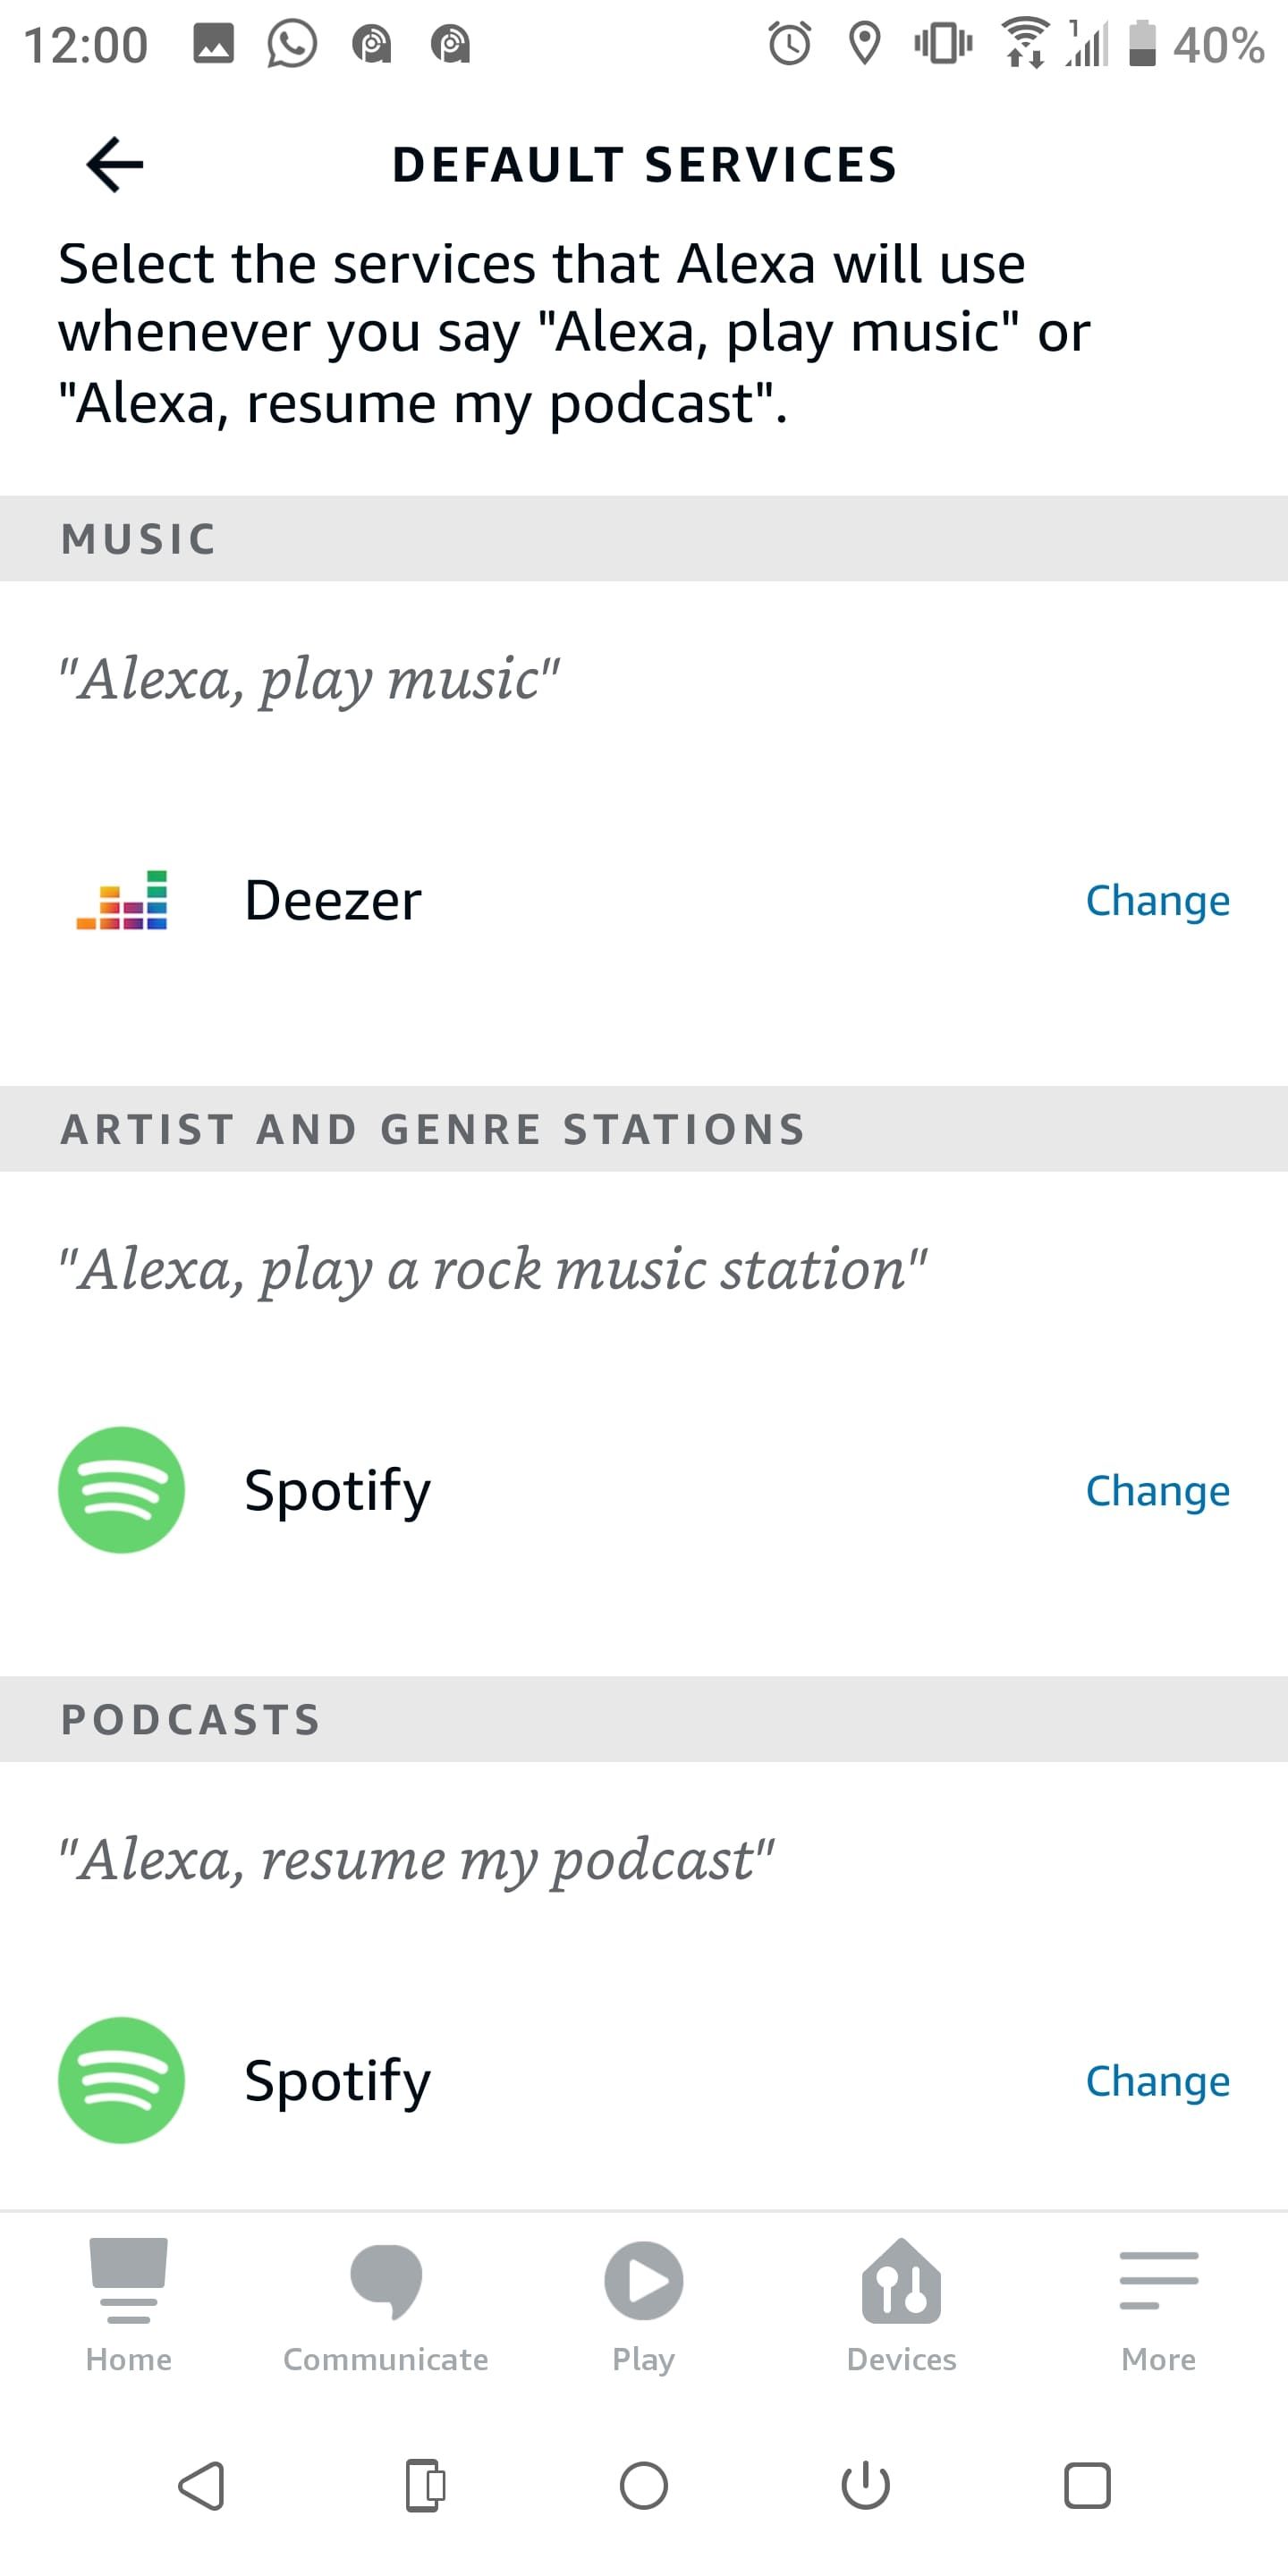This screenshot has height=2576, width=1288.
Task: Tap the Deezer service icon
Action: 122,899
